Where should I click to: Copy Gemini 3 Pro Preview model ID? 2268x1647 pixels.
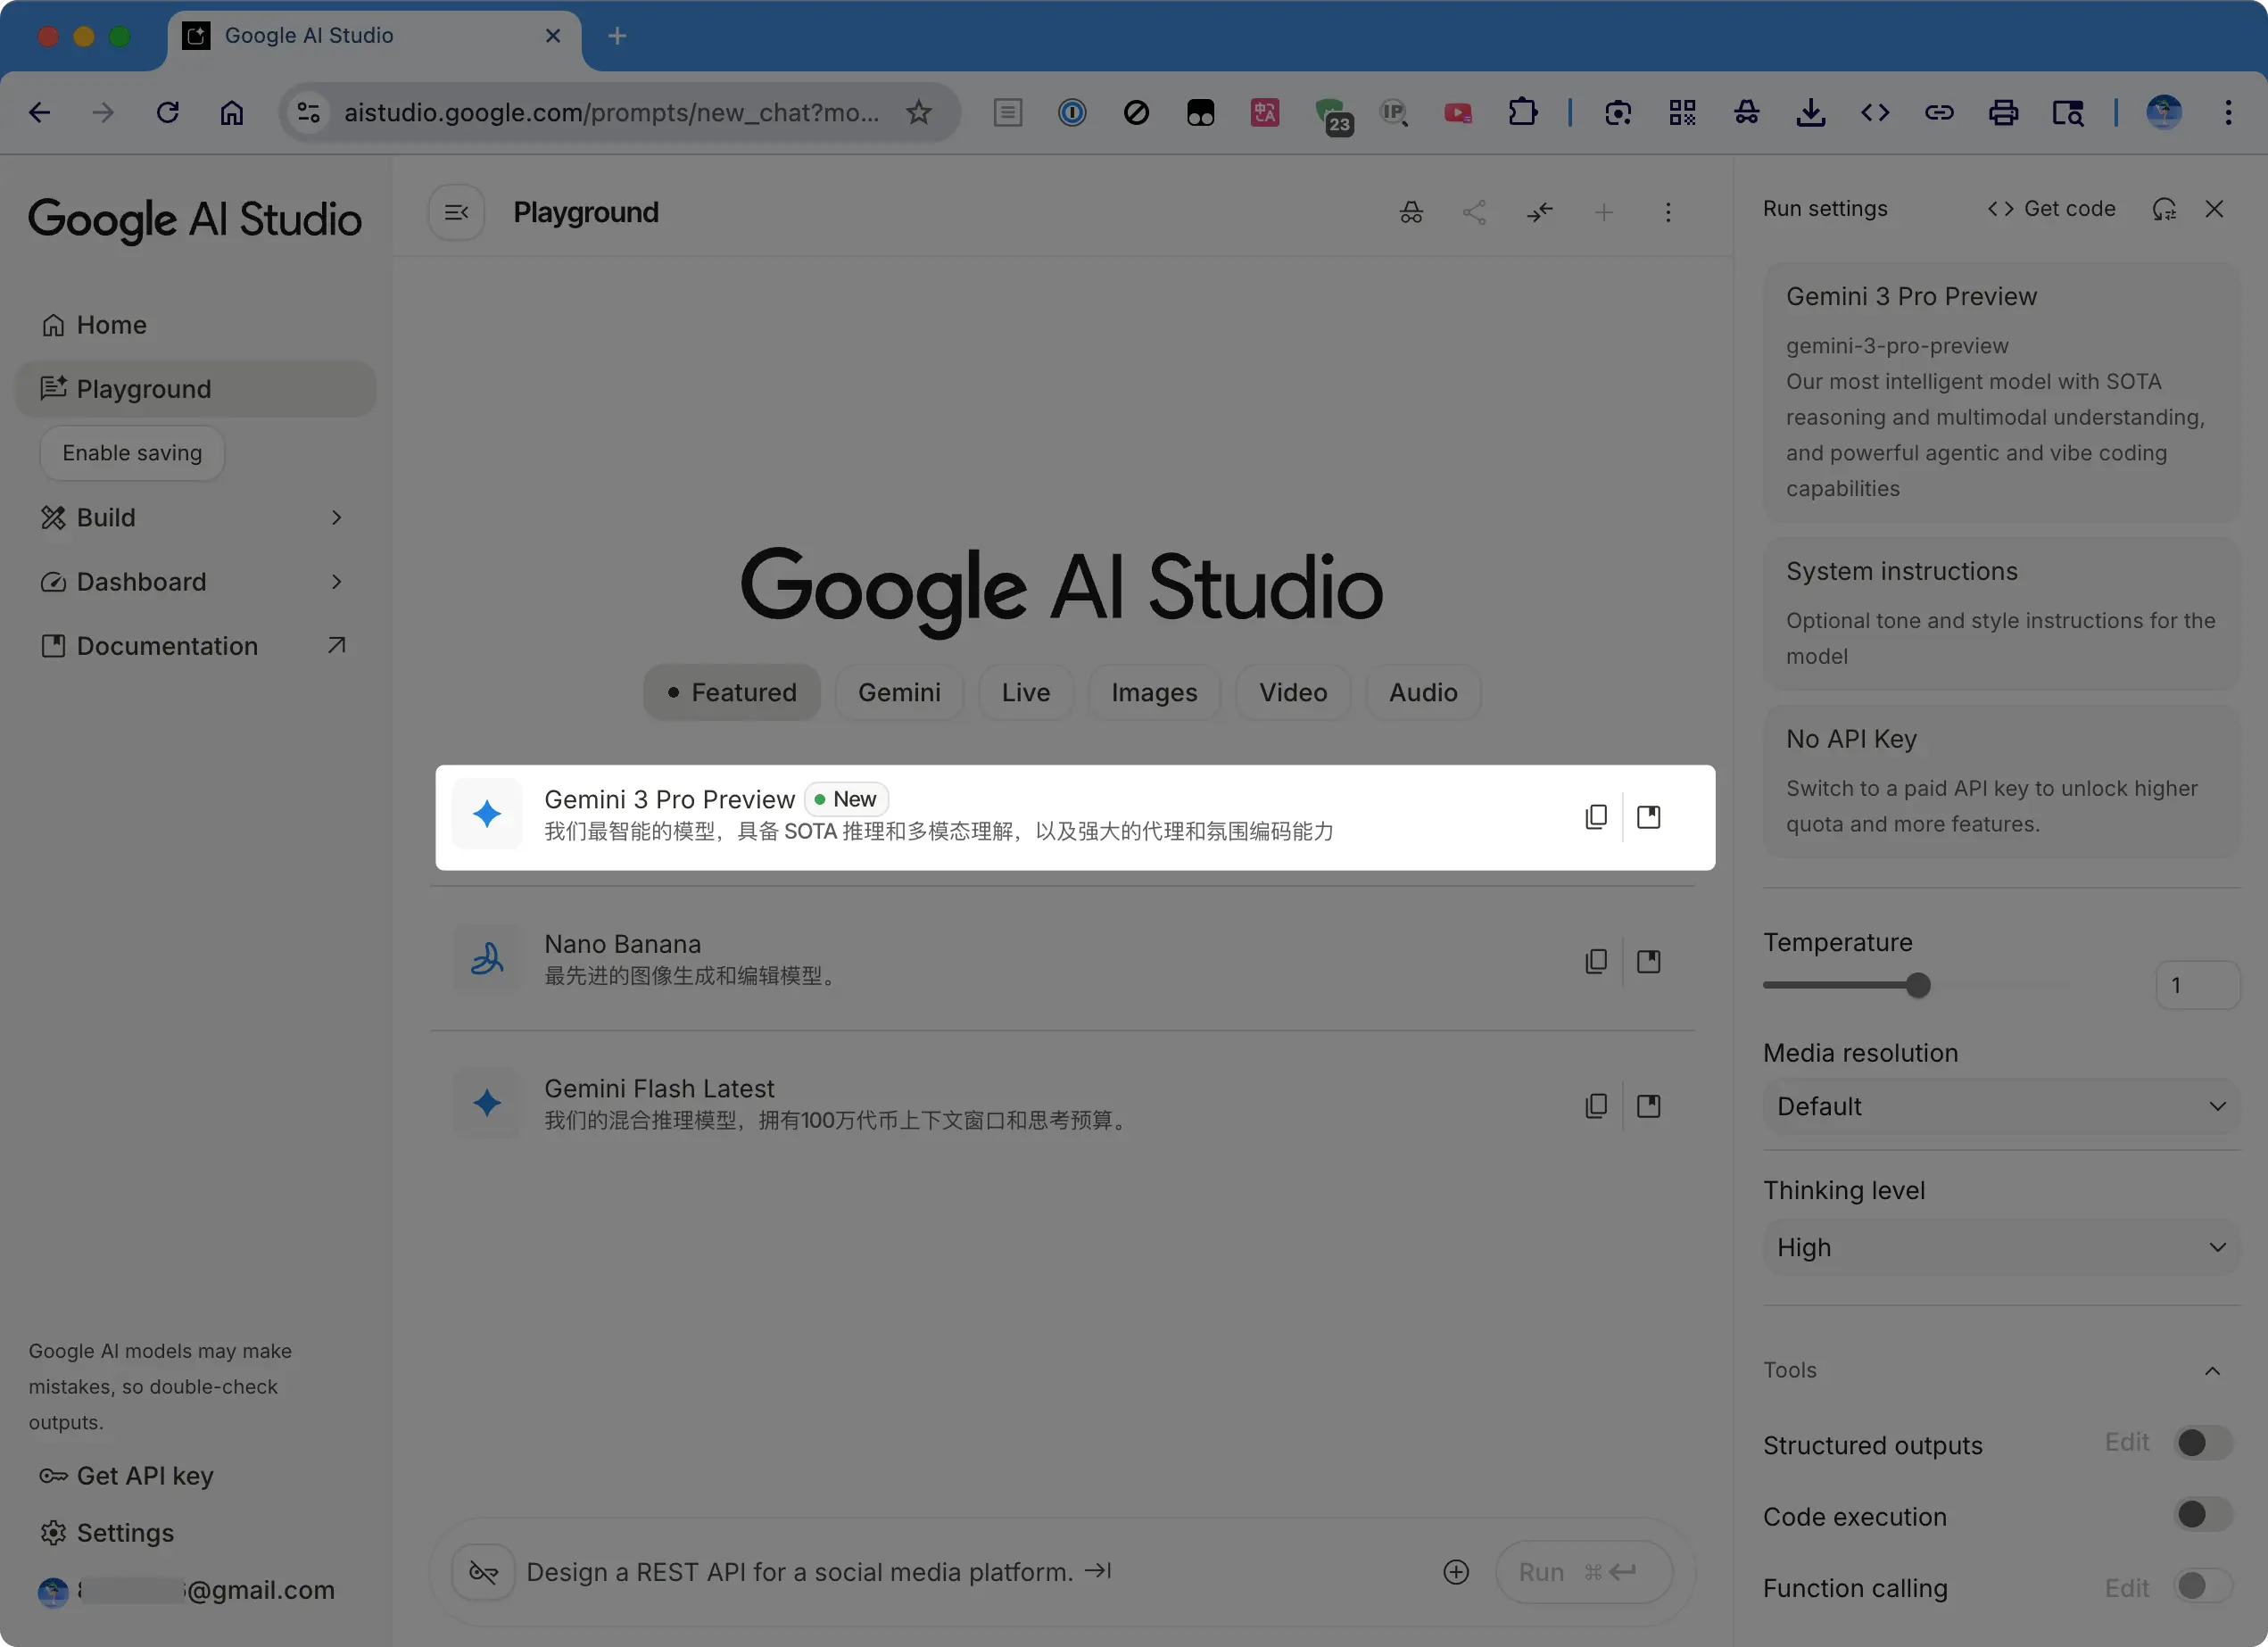click(x=1596, y=817)
